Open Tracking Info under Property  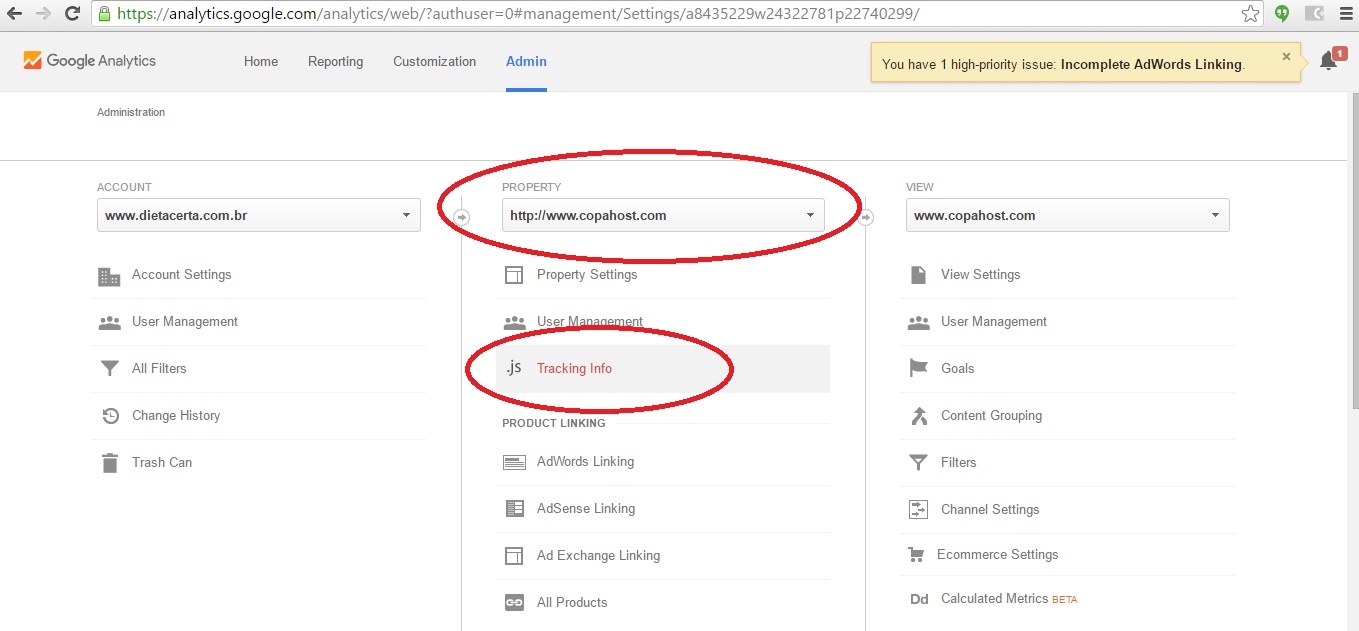pos(574,368)
